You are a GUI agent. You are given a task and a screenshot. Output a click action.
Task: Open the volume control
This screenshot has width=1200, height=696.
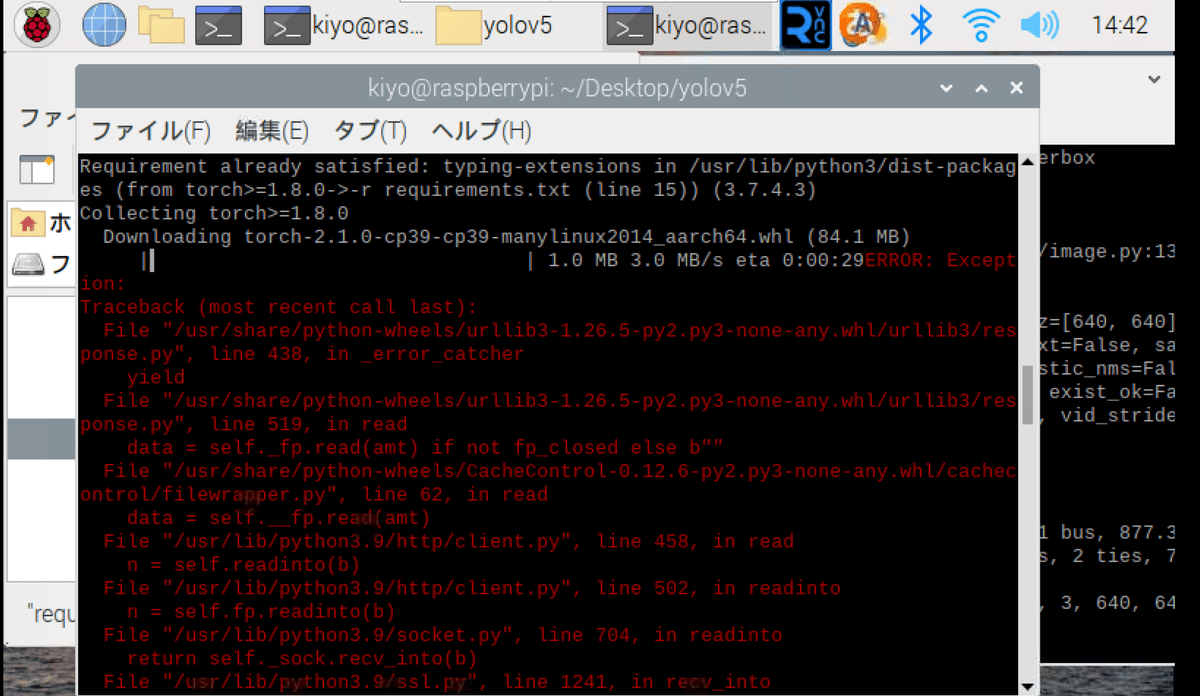[1041, 25]
